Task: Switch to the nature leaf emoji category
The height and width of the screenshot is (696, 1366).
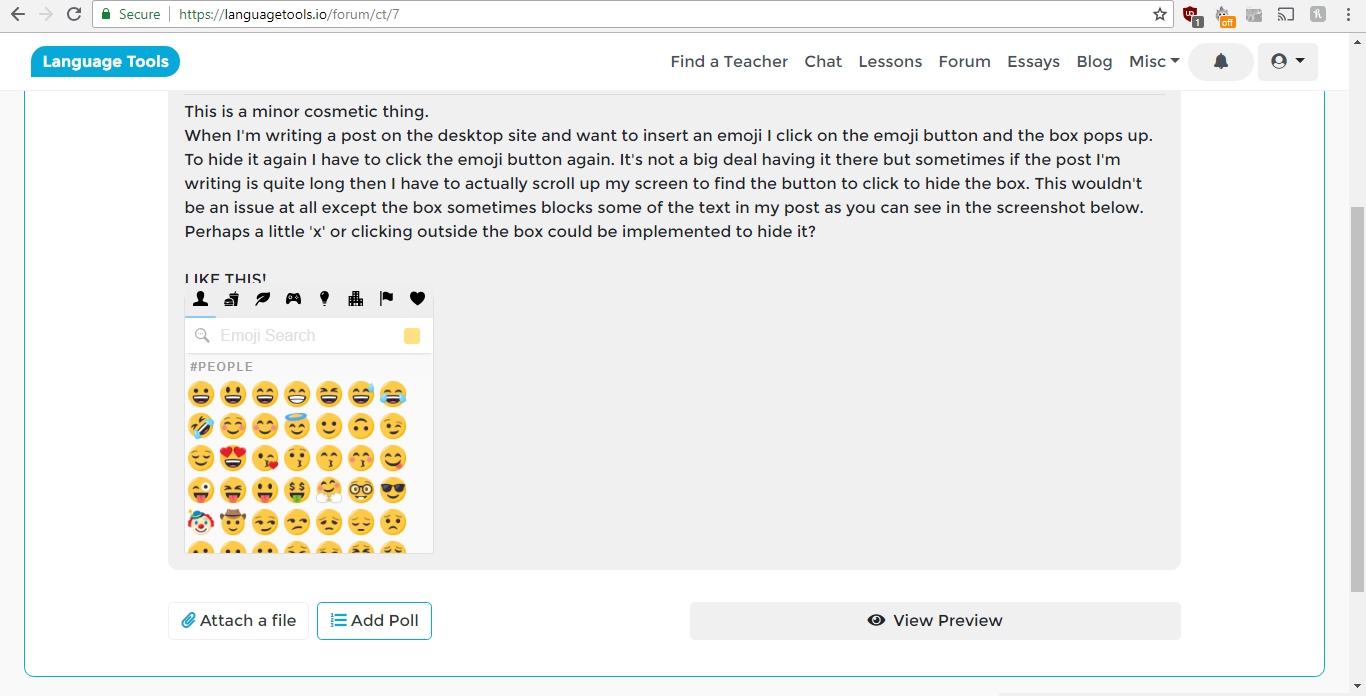Action: click(262, 298)
